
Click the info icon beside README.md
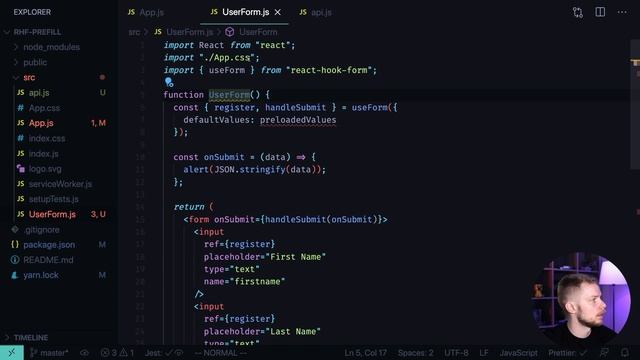(x=15, y=260)
